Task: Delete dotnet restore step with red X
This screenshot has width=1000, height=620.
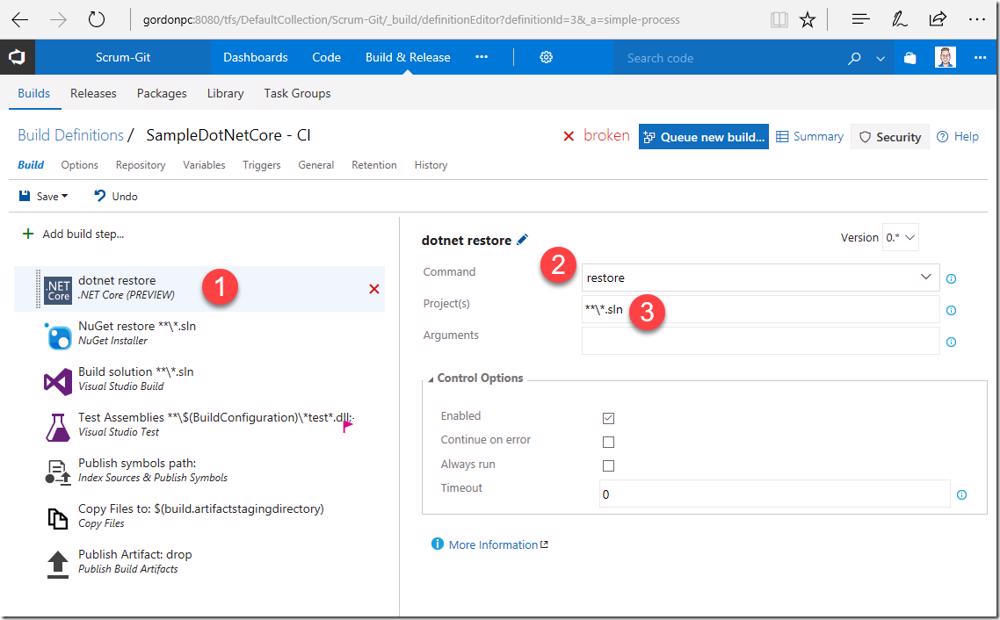Action: coord(374,289)
